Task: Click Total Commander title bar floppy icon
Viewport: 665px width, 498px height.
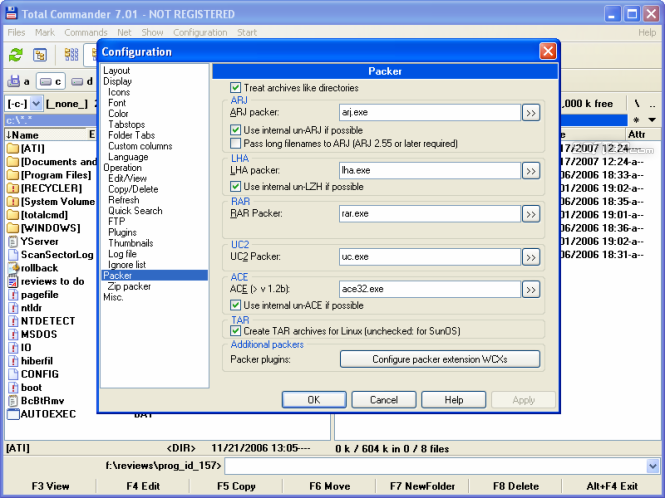Action: coord(11,13)
